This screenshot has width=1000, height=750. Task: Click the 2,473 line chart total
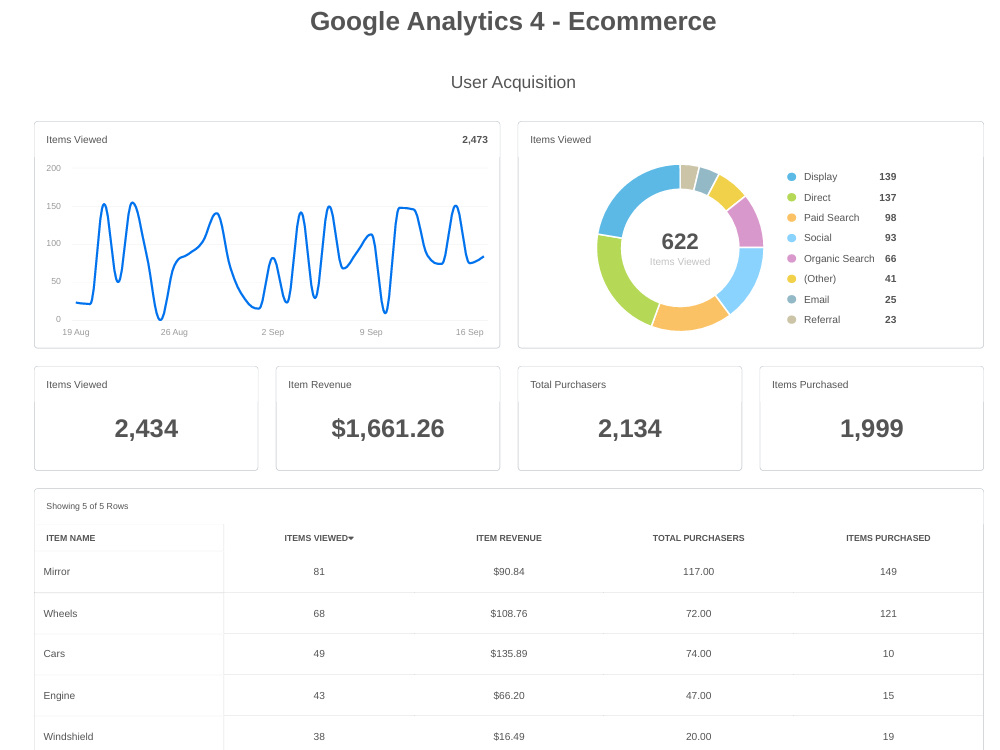click(475, 140)
